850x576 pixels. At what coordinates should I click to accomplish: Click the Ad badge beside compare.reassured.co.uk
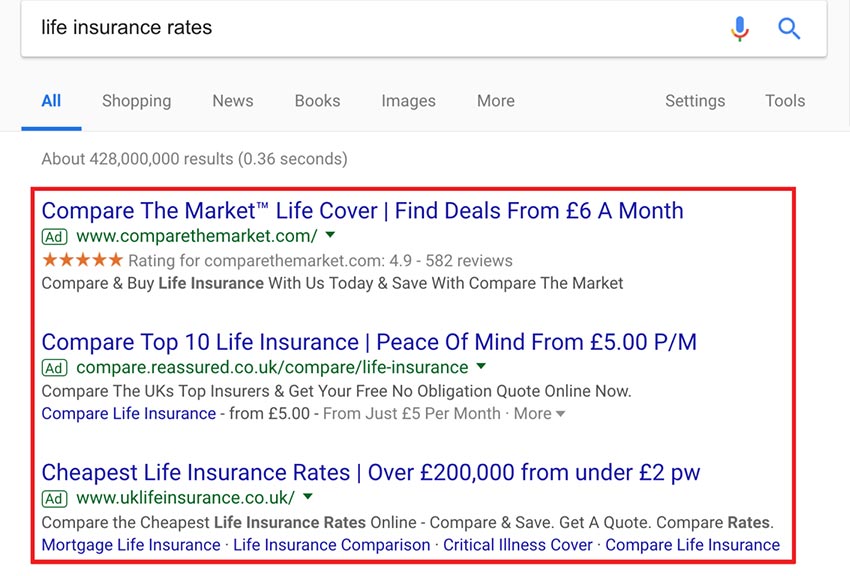click(x=54, y=368)
